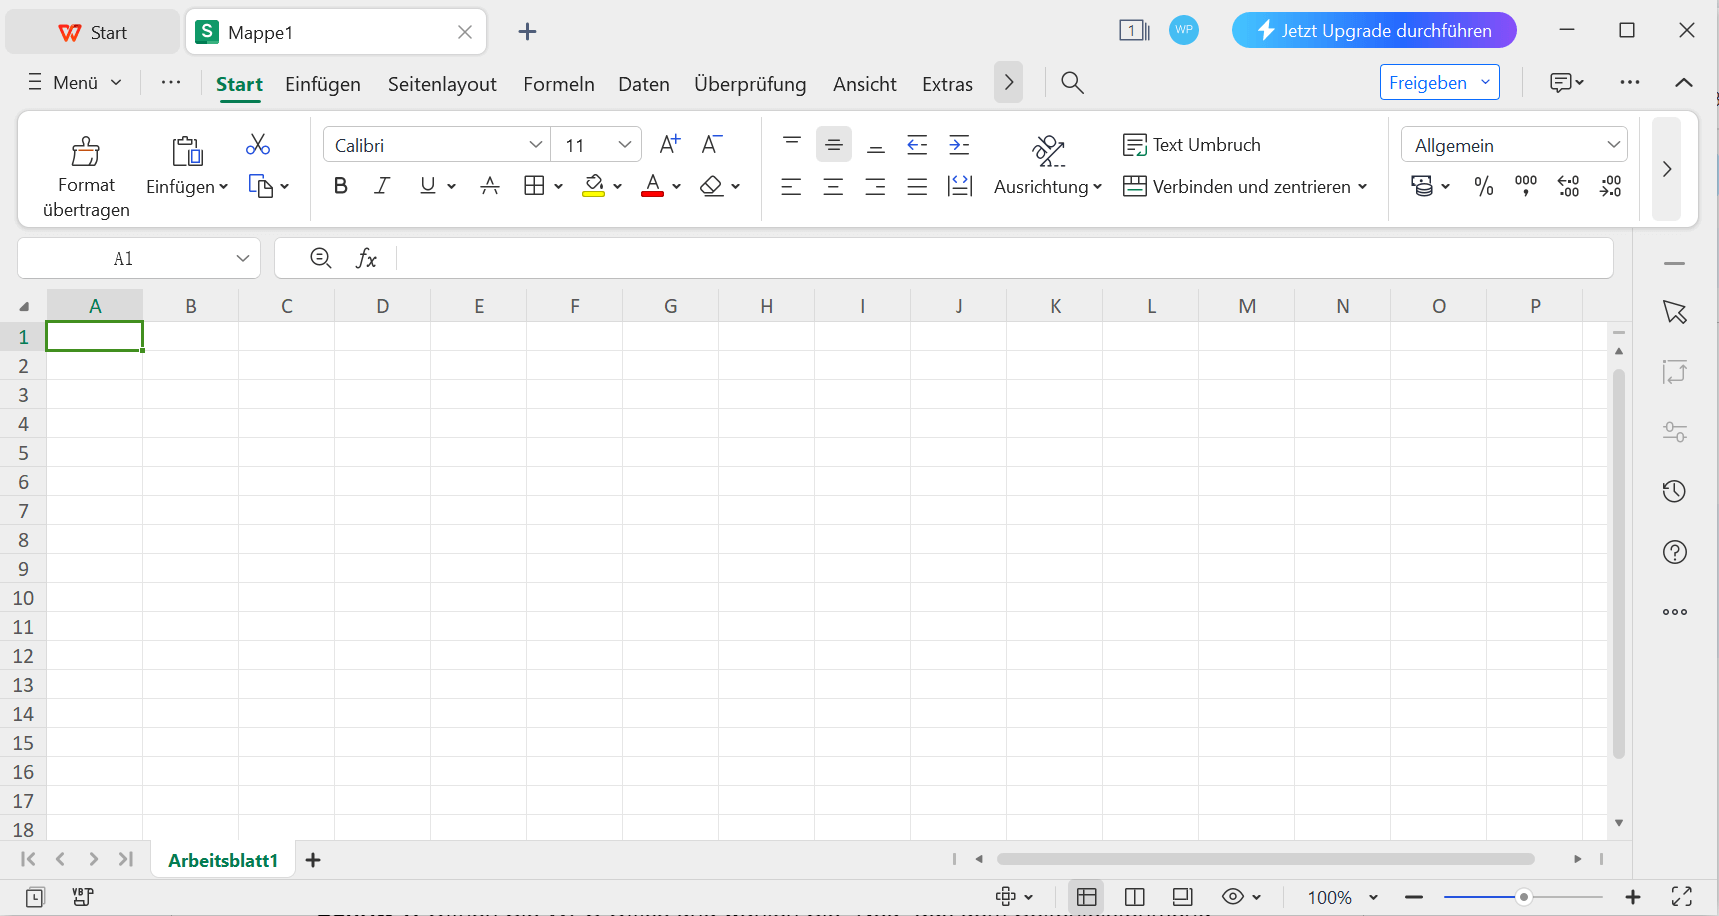Toggle Text Umbruch for the cell
Screen dimensions: 1719x916
coord(1192,144)
